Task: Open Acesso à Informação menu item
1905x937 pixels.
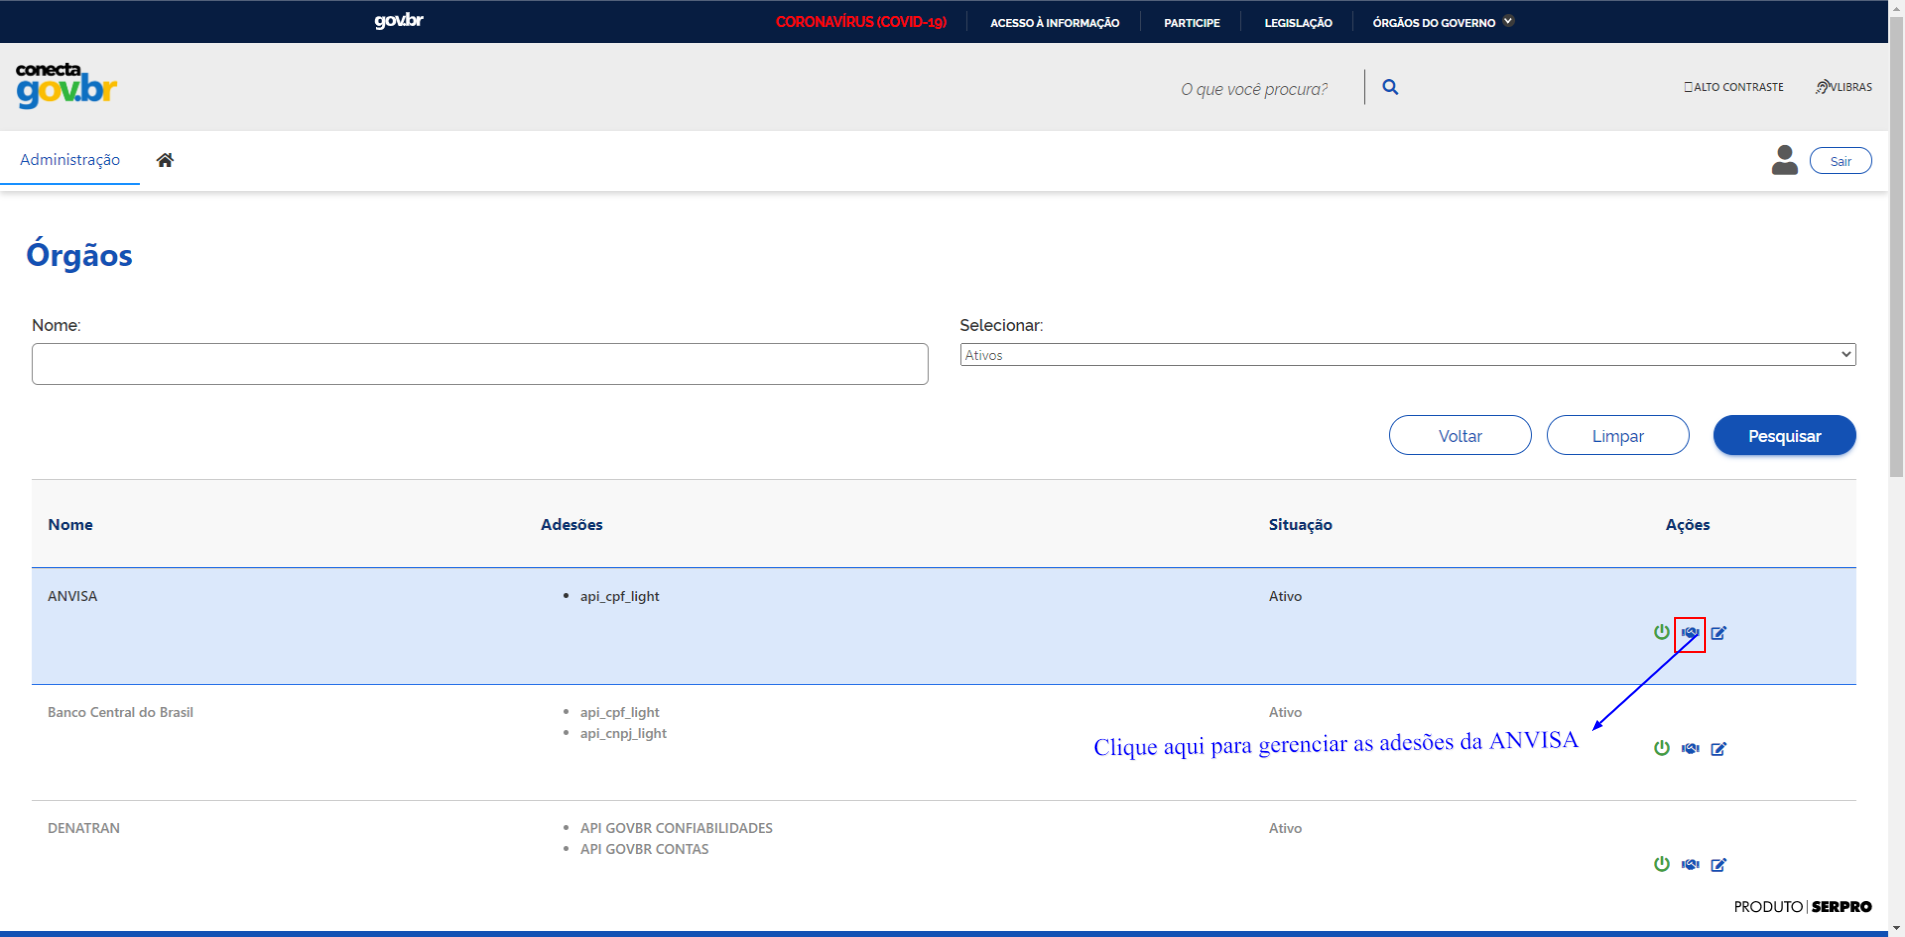Action: click(1054, 22)
